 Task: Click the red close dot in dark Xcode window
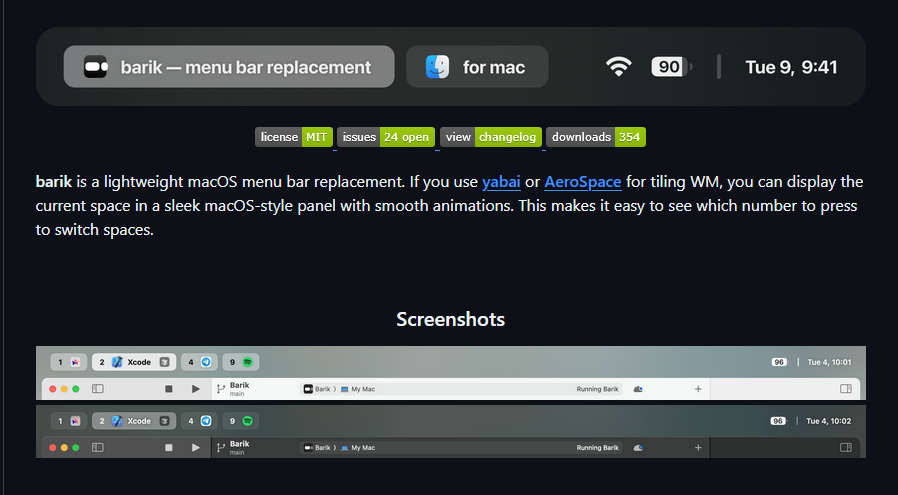point(53,447)
